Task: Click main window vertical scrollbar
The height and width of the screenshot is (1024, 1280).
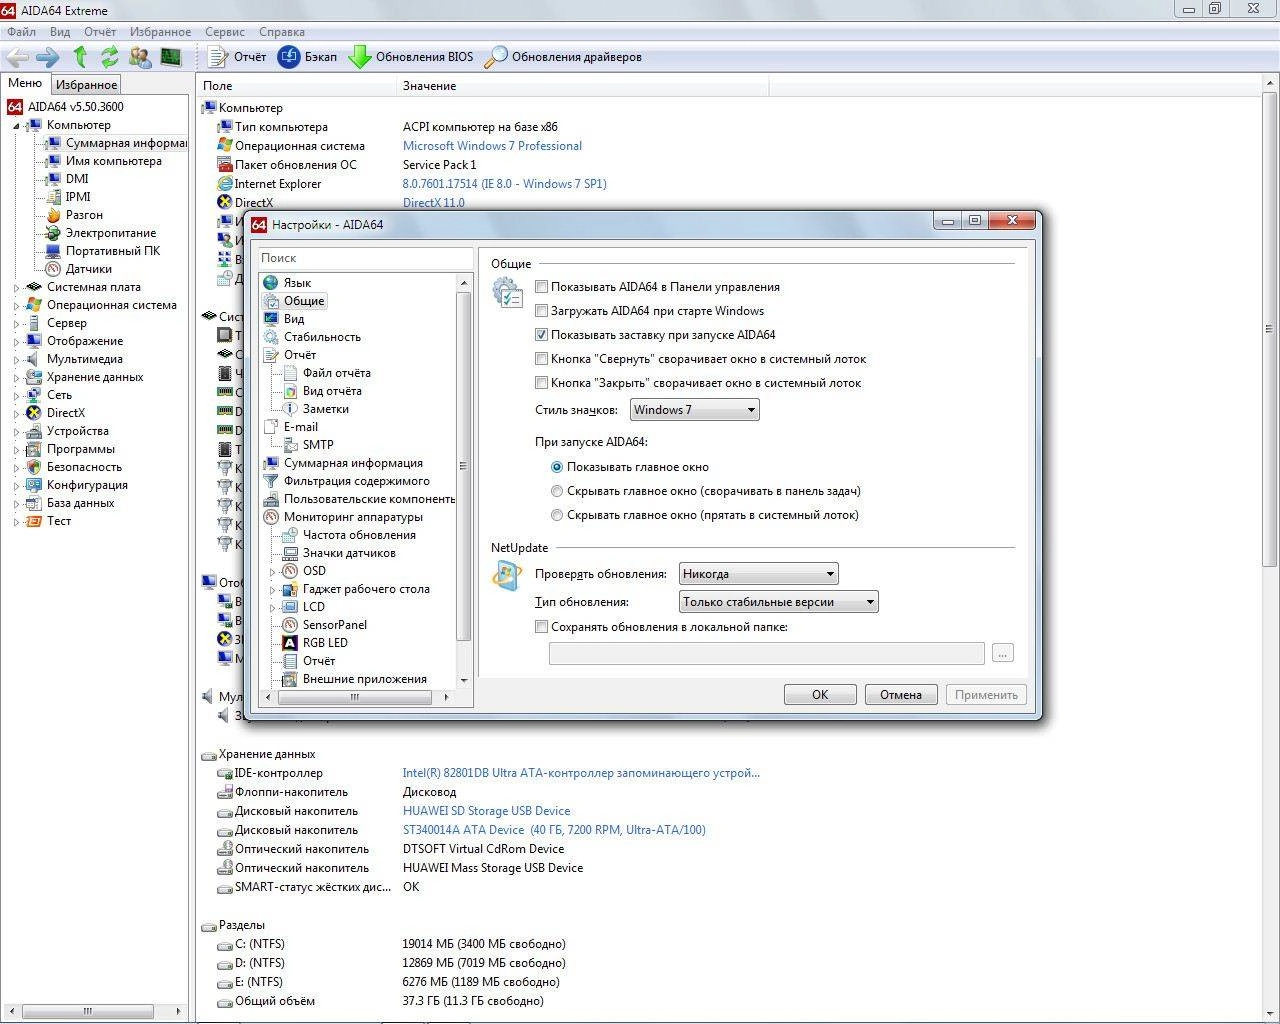Action: 1270,328
